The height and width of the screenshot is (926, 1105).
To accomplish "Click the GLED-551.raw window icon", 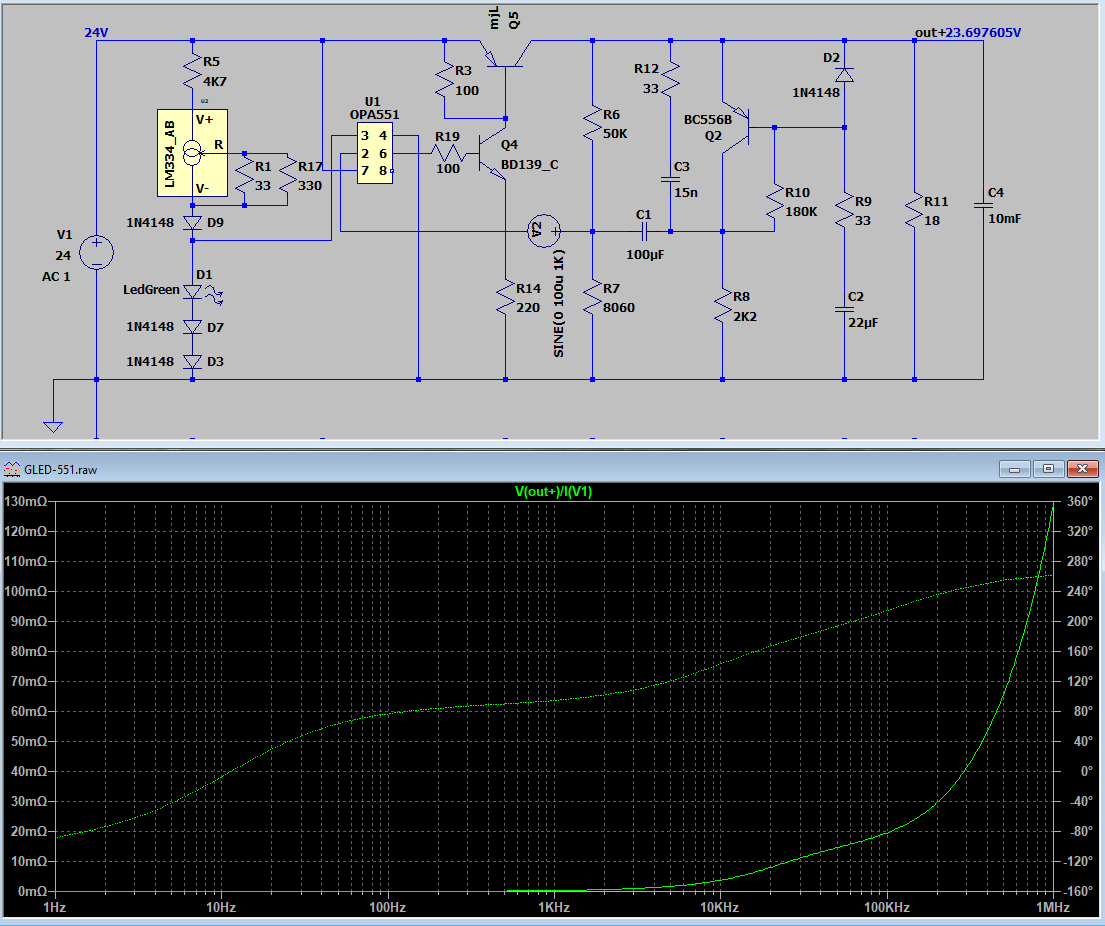I will tap(11, 469).
